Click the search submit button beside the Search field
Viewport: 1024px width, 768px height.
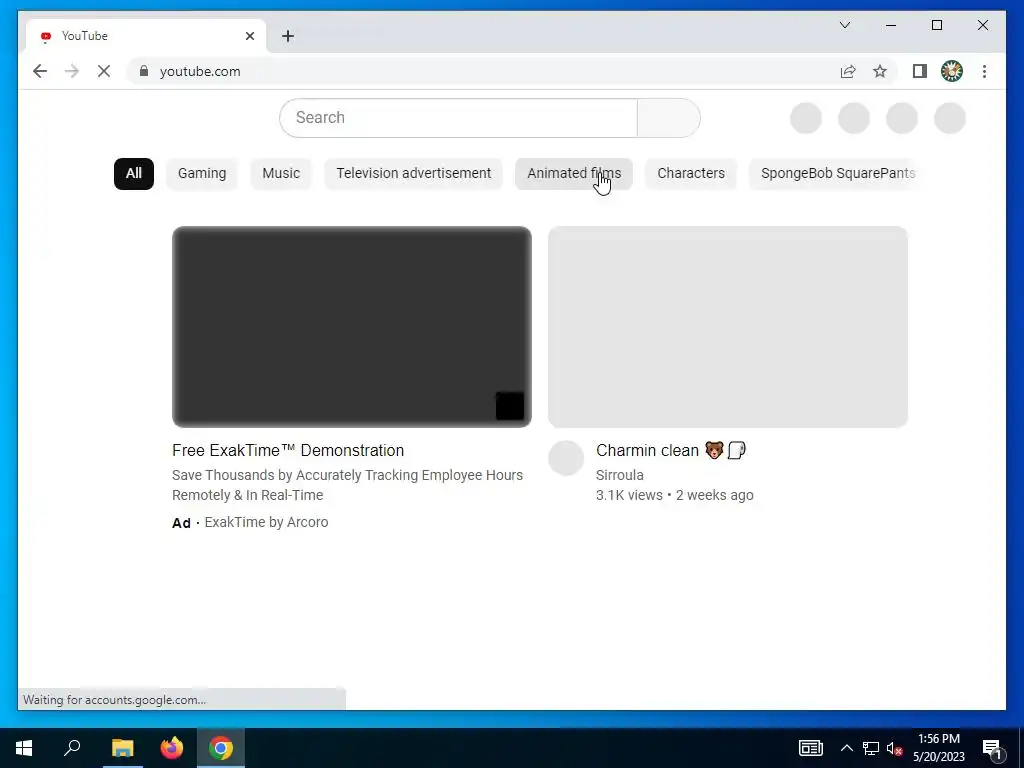coord(669,118)
